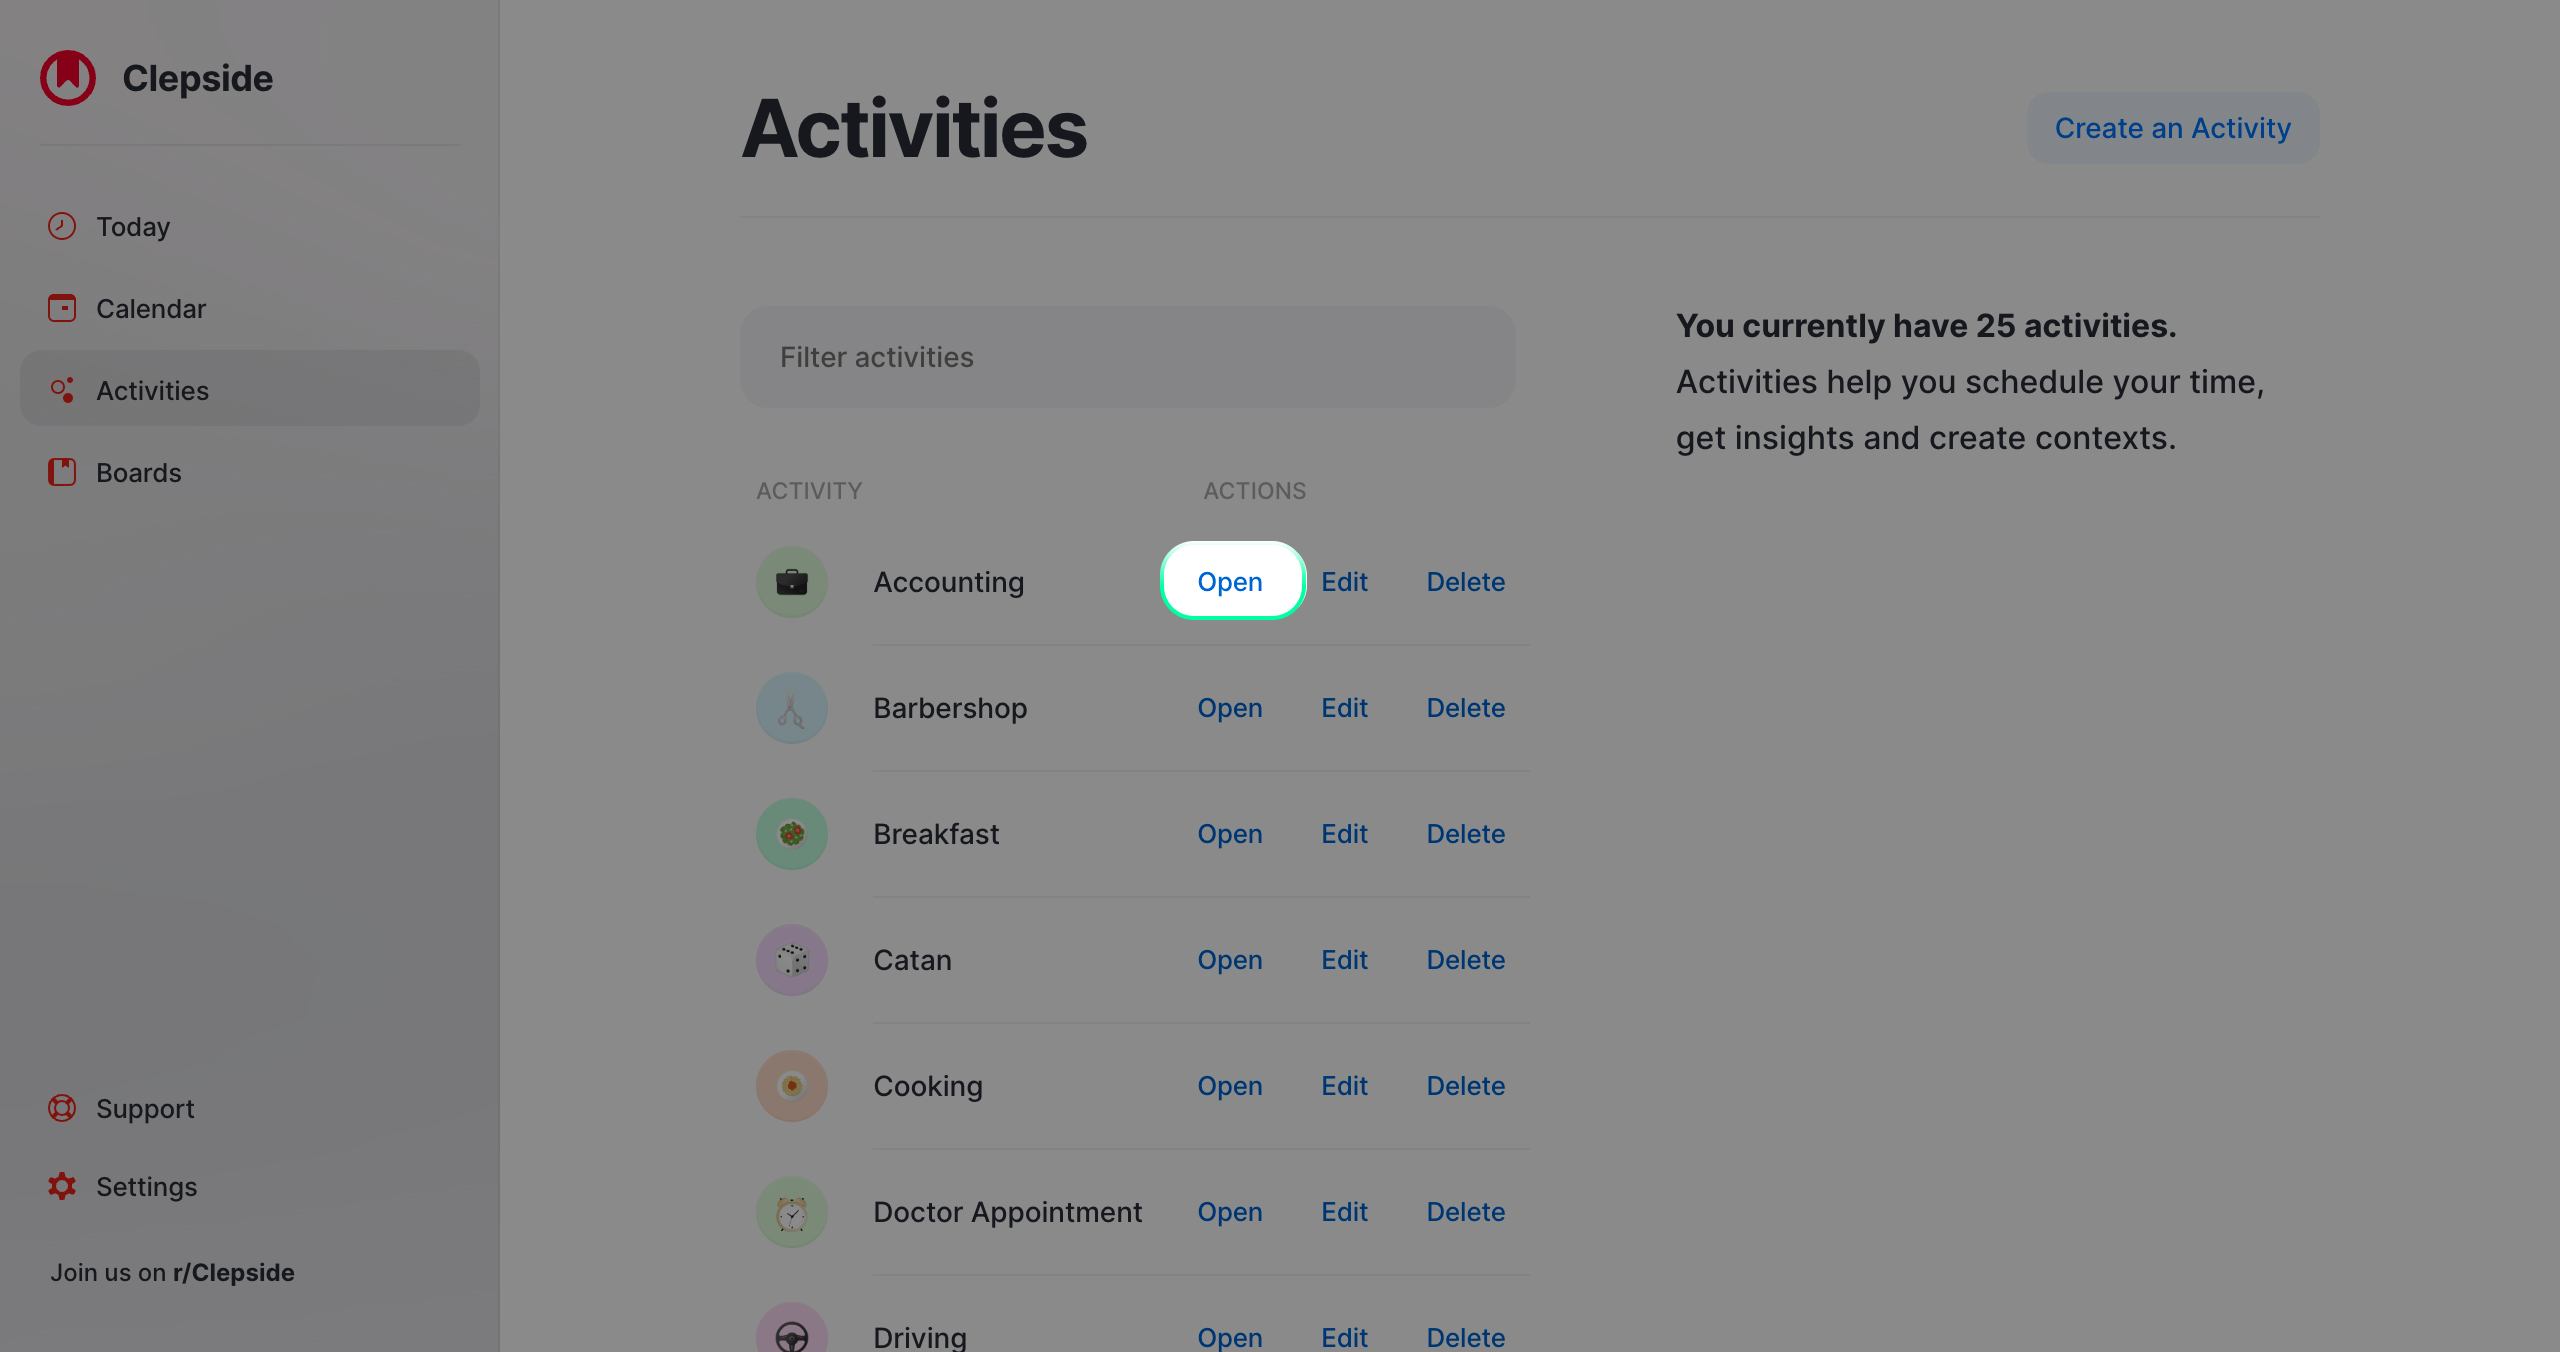Open Settings via the gear icon

coord(61,1186)
